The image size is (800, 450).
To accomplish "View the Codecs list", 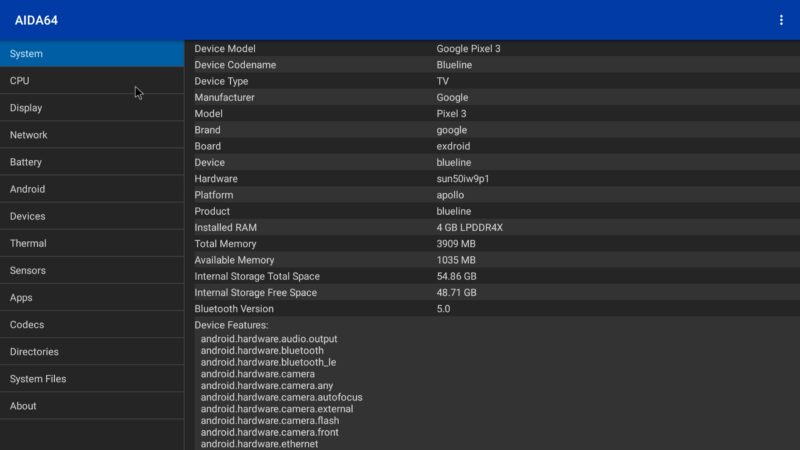I will pyautogui.click(x=92, y=324).
